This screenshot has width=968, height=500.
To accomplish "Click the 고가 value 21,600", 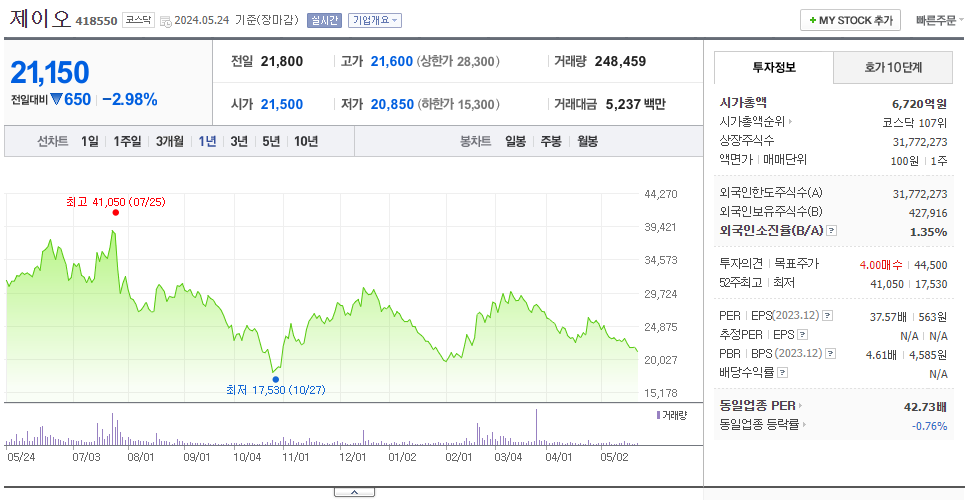I will [x=391, y=61].
